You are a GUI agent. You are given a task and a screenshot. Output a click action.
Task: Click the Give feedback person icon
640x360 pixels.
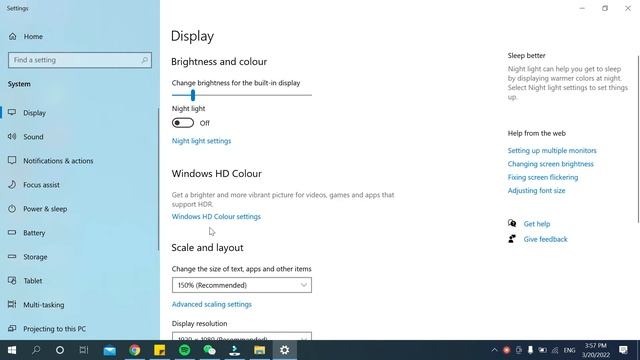[512, 239]
